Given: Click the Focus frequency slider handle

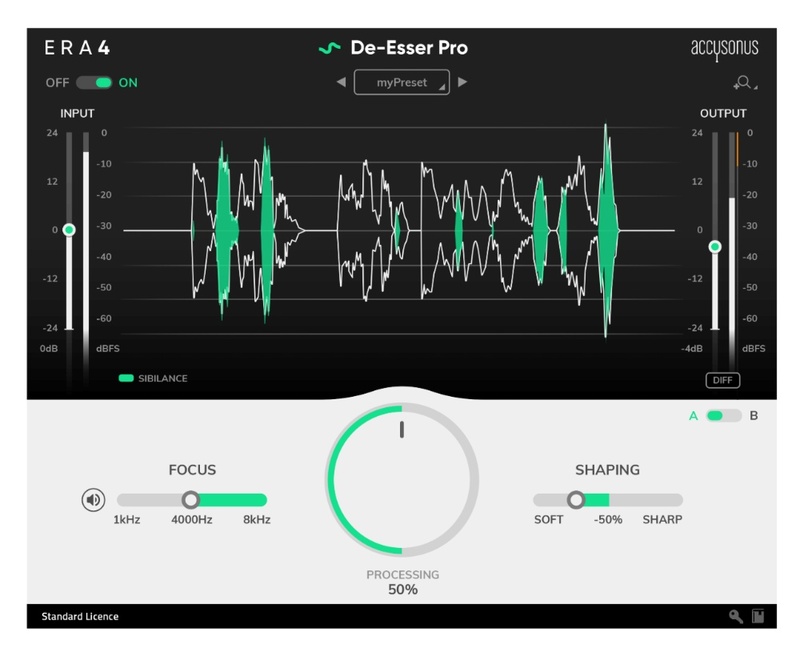Looking at the screenshot, I should pyautogui.click(x=191, y=500).
